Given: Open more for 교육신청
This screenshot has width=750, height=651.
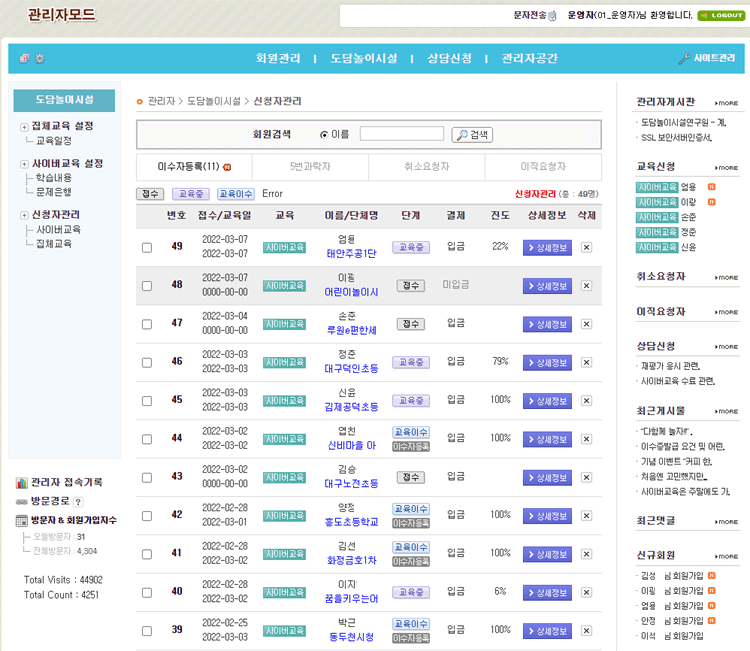Looking at the screenshot, I should [727, 167].
